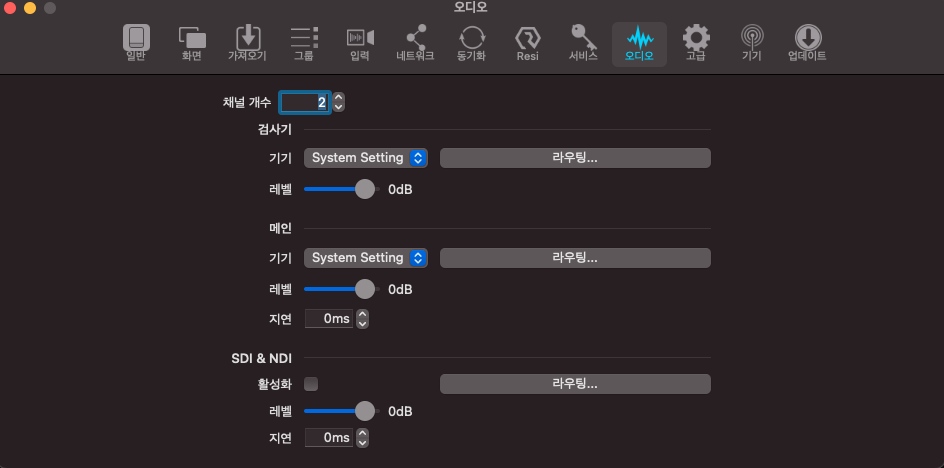944x468 pixels.
Task: Click the 0dB value beside 검사기 레벨
Action: pos(400,190)
